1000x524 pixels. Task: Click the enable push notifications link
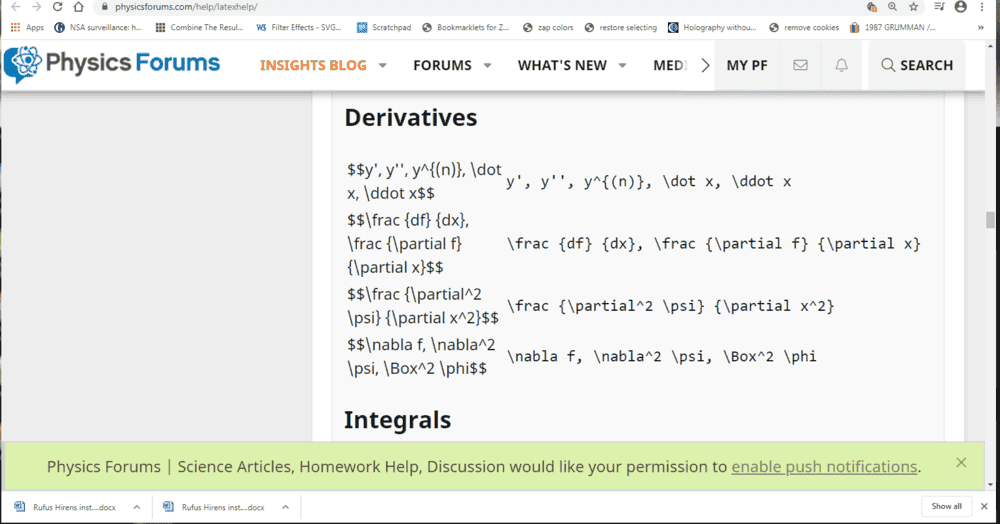pyautogui.click(x=824, y=467)
